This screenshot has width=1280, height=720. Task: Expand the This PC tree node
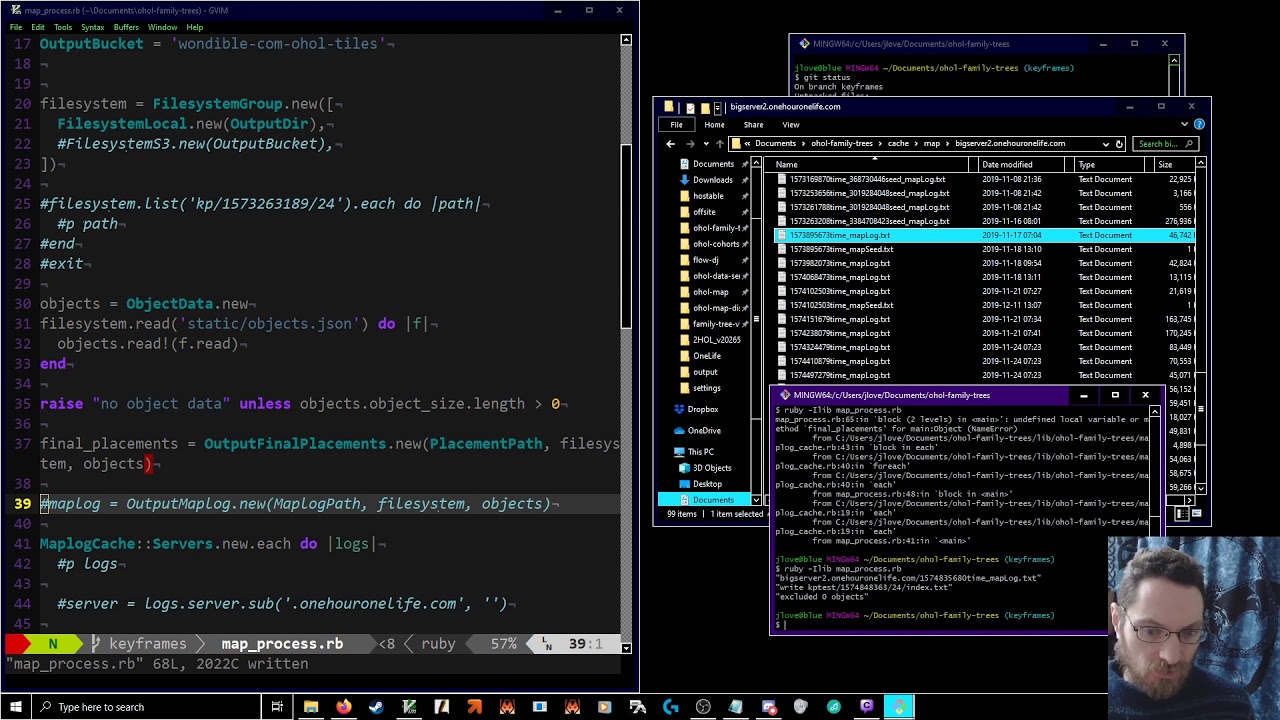[x=674, y=452]
